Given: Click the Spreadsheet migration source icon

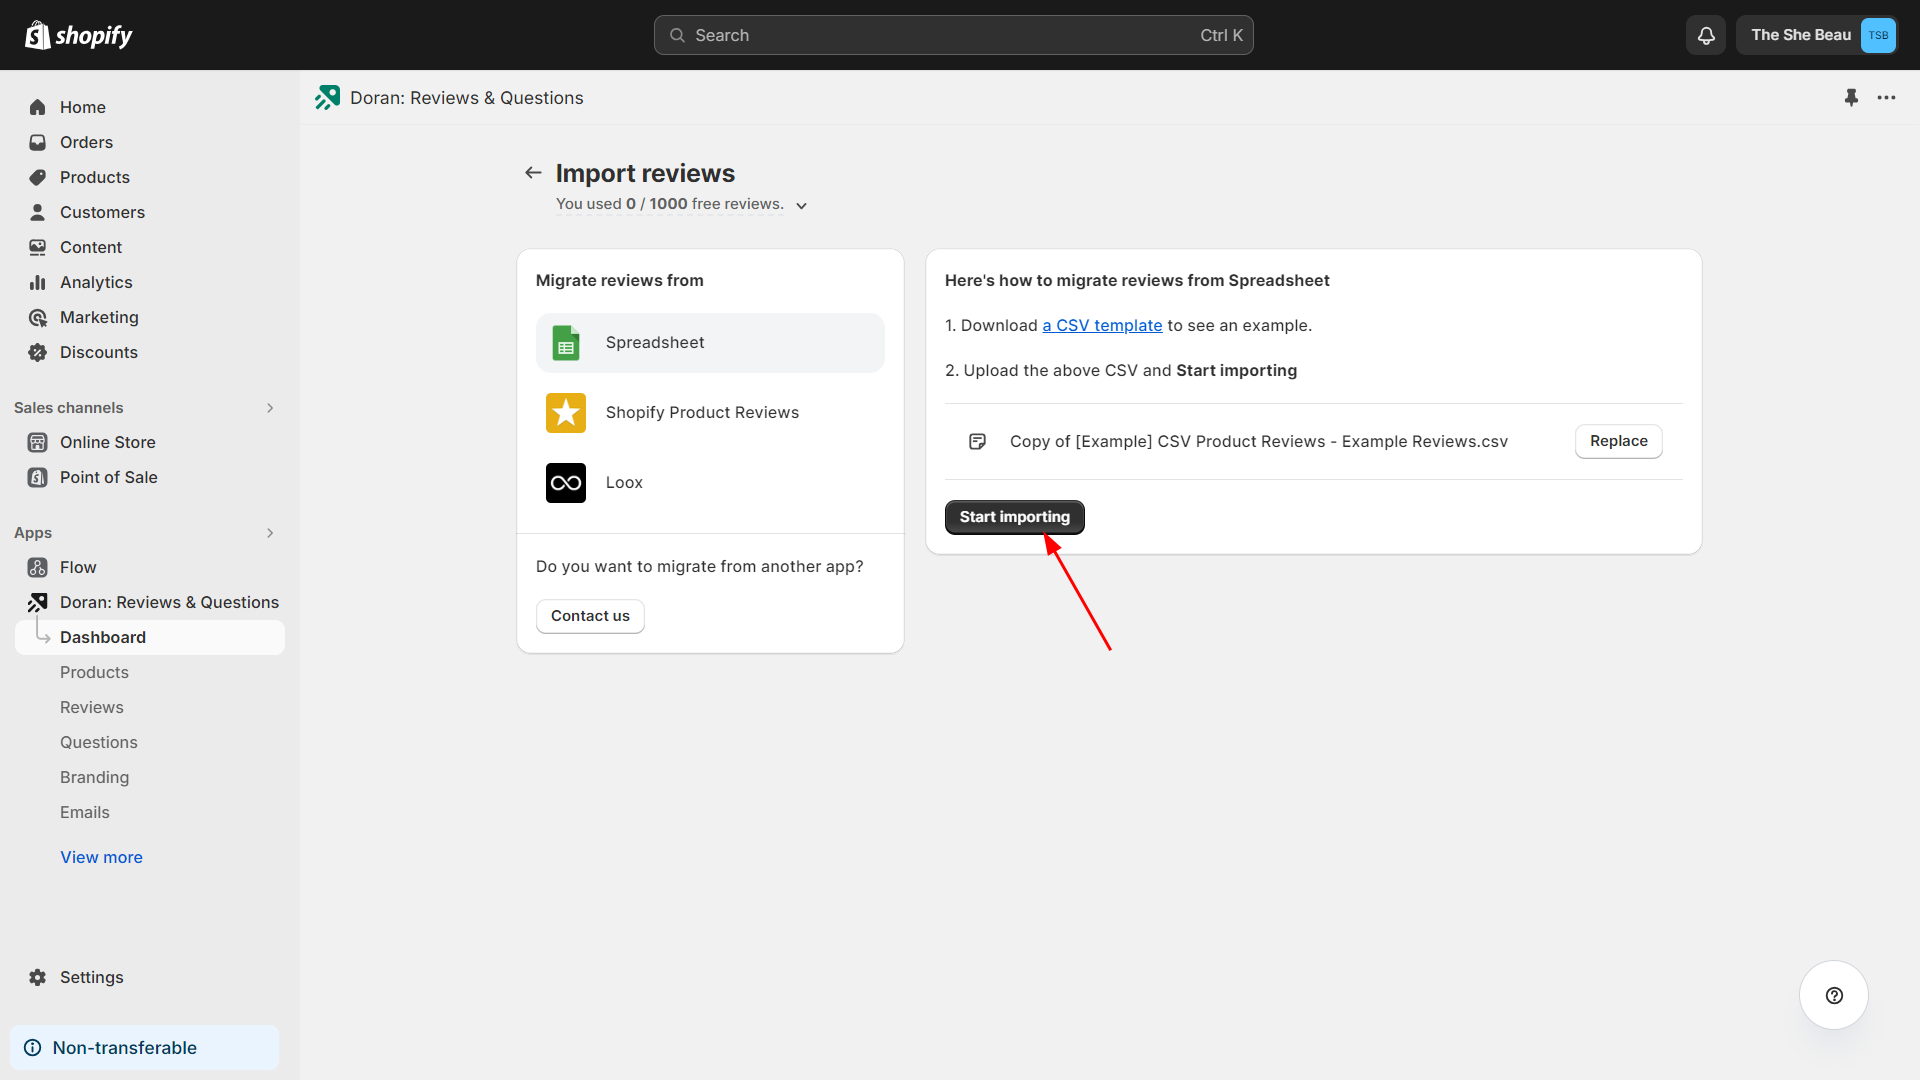Looking at the screenshot, I should pyautogui.click(x=564, y=342).
